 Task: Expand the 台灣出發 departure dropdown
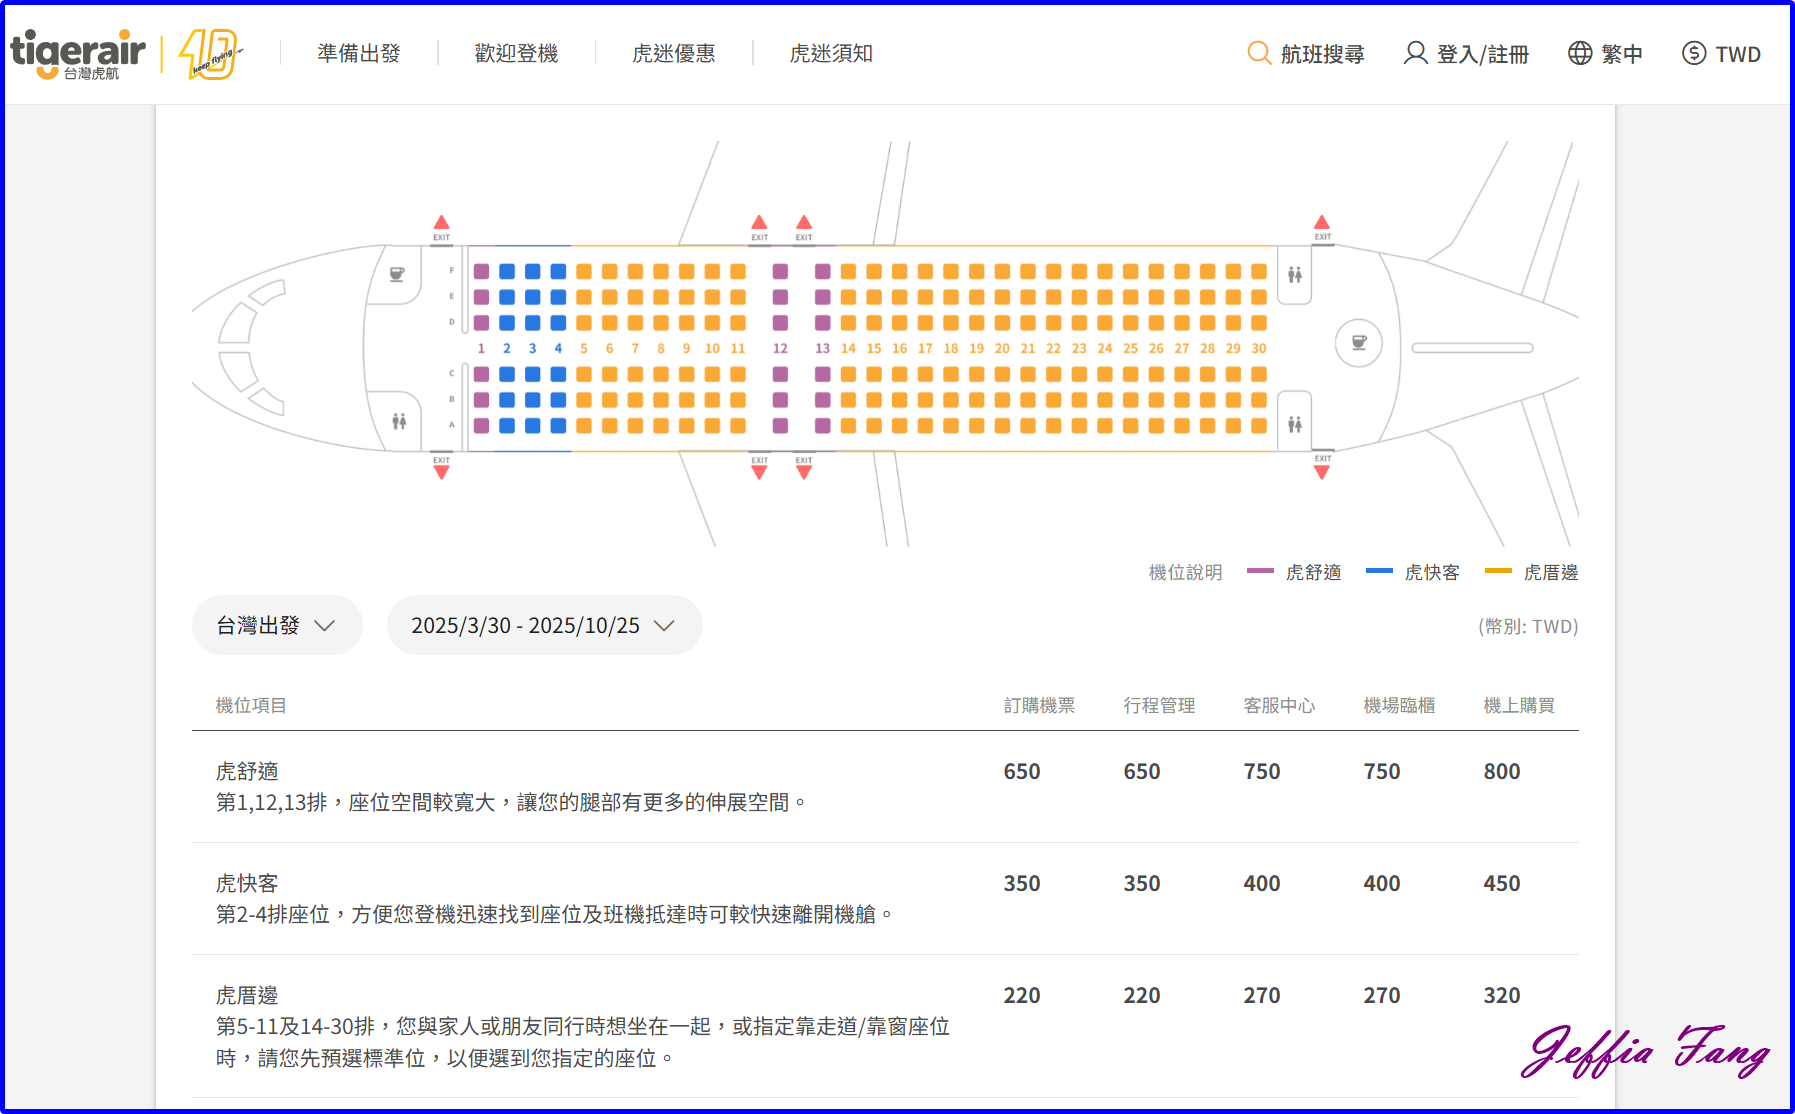point(277,625)
